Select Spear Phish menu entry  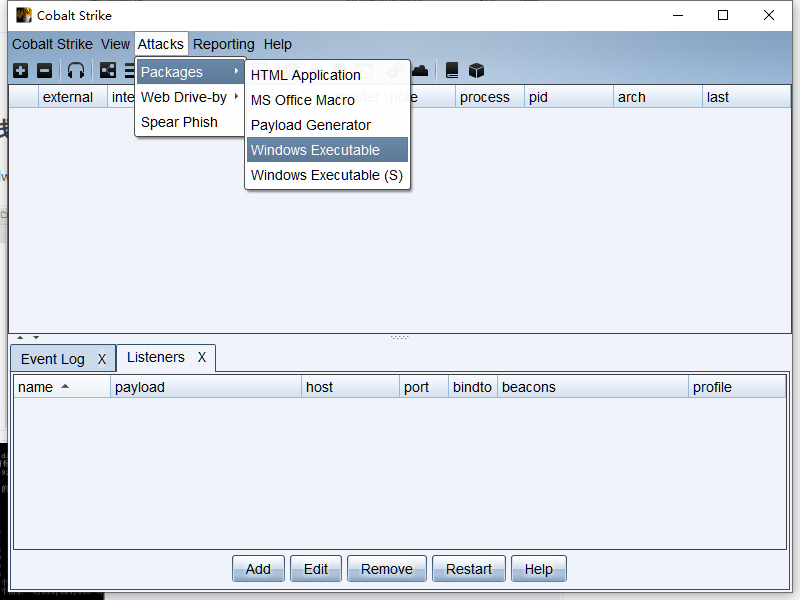190,122
